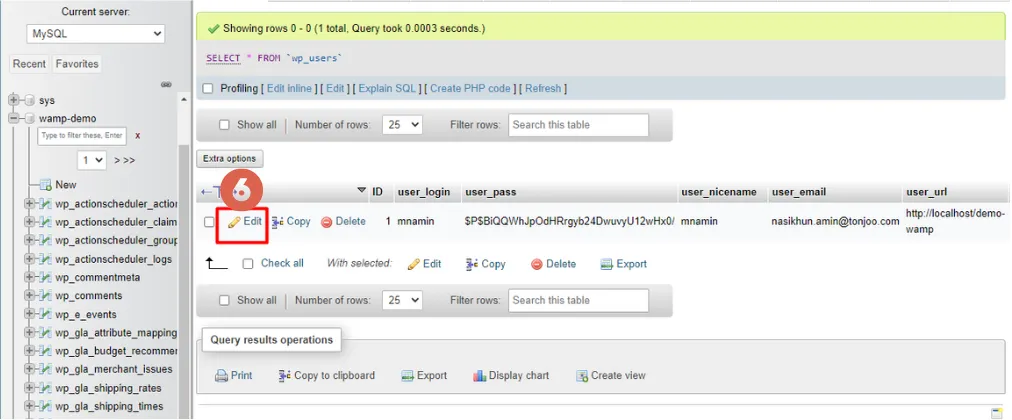Open the page number 1 dropdown in navigation
Viewport: 1012px width, 420px height.
pyautogui.click(x=92, y=160)
